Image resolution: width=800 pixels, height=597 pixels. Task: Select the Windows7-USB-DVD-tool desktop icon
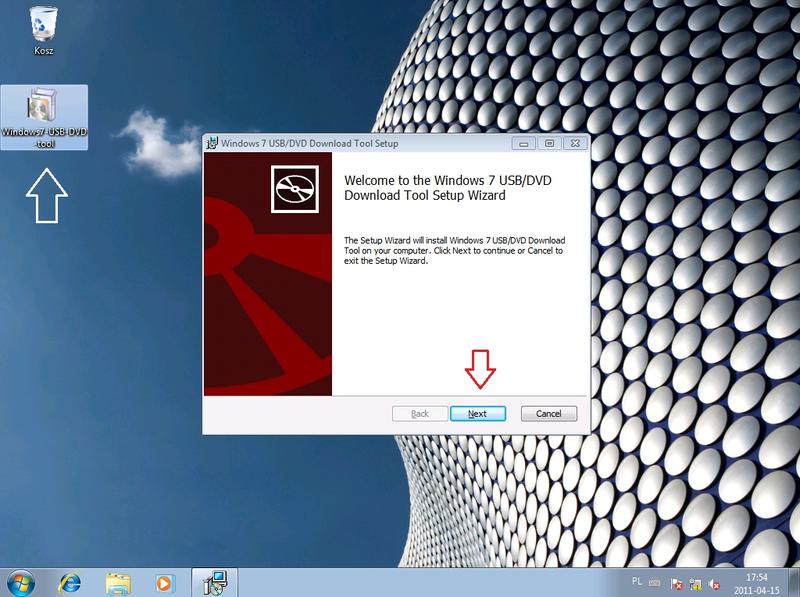pyautogui.click(x=44, y=117)
